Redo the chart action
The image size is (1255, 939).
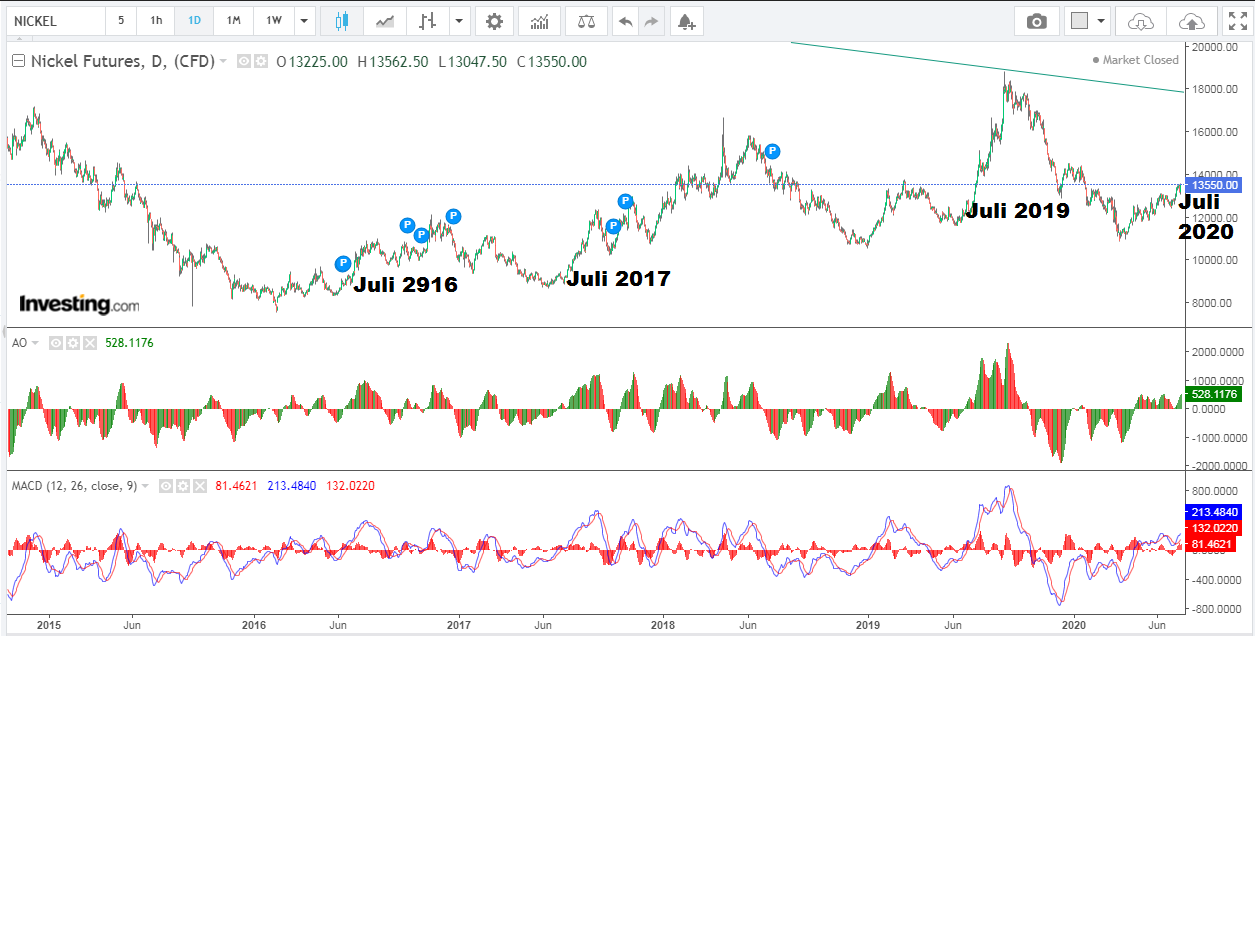click(651, 21)
